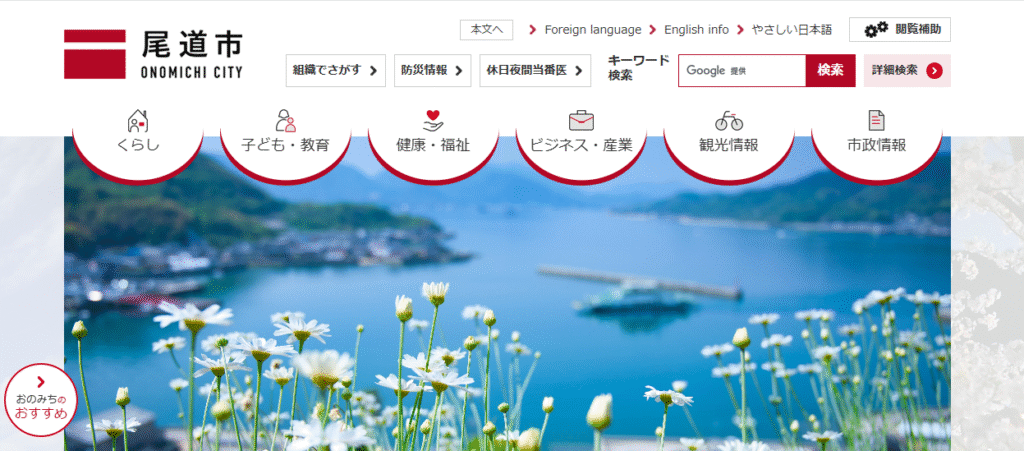Viewport: 1024px width, 451px height.
Task: Click the chevron on 防災情報
Action: (458, 71)
